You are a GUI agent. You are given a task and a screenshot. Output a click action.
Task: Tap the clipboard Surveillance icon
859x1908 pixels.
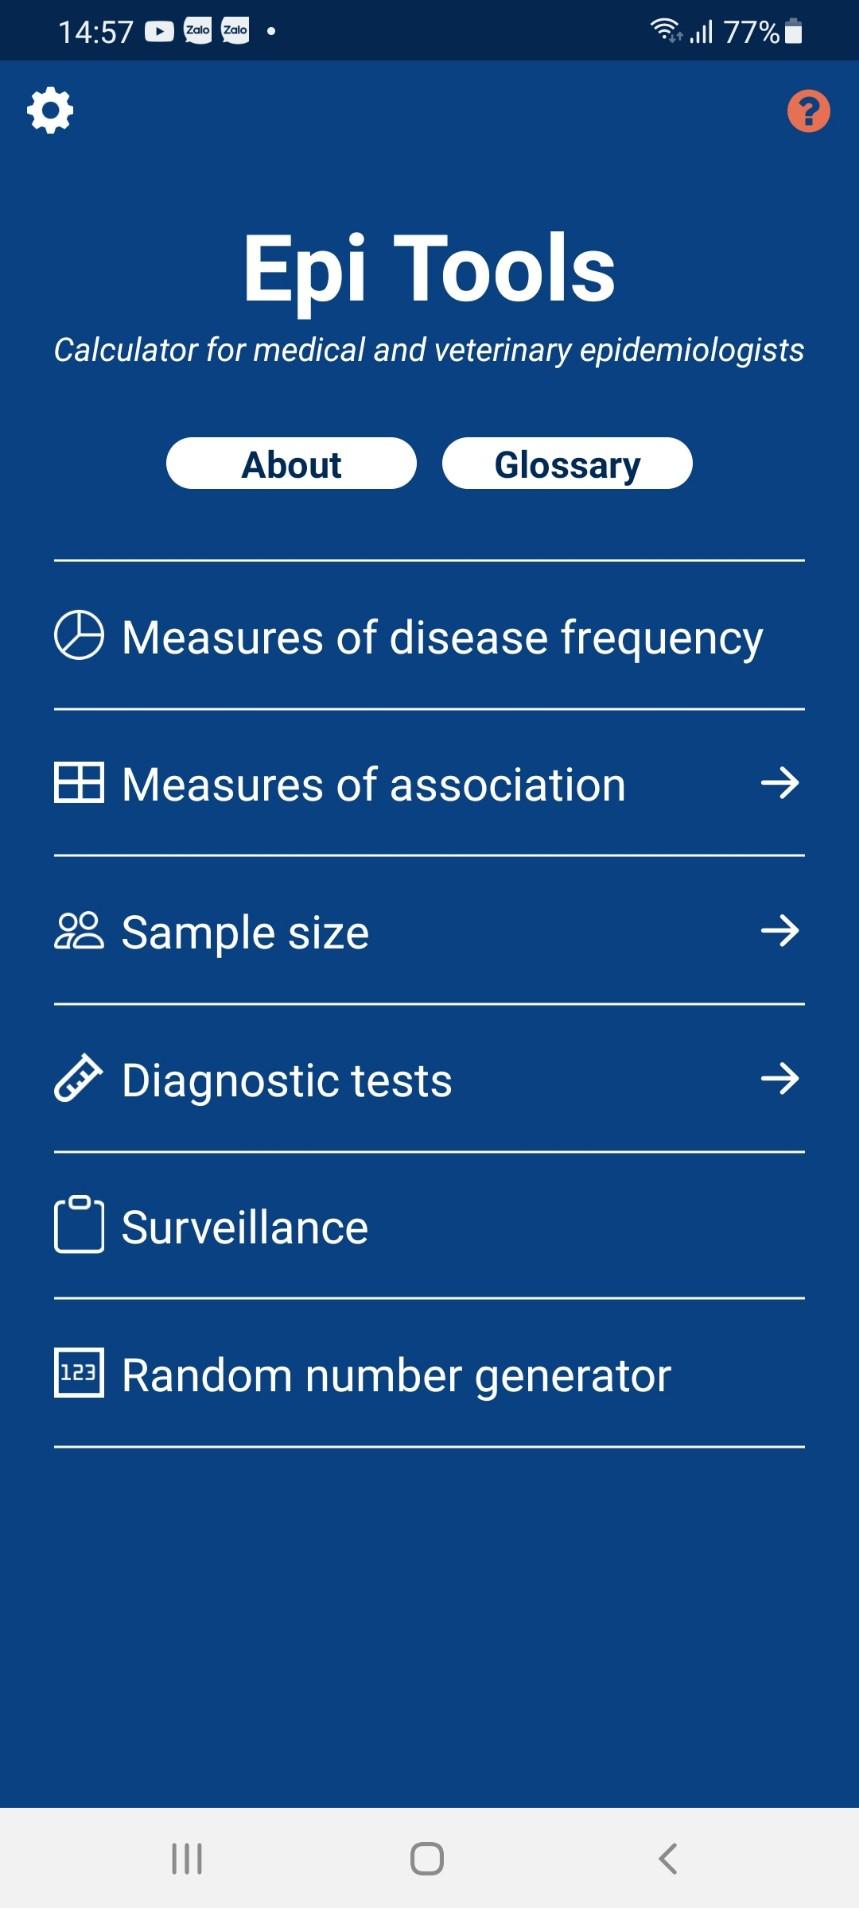pos(79,1224)
